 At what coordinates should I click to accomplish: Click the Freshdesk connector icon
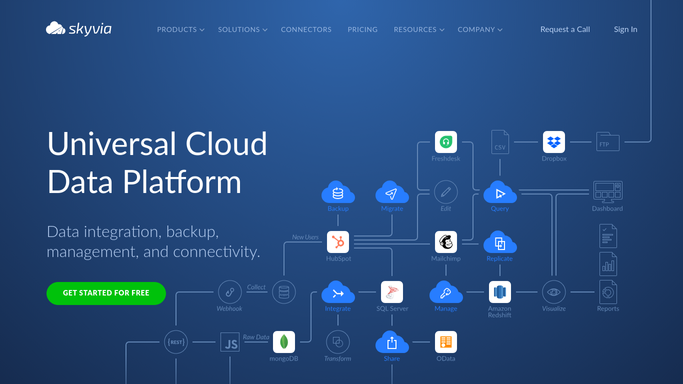[x=446, y=142]
